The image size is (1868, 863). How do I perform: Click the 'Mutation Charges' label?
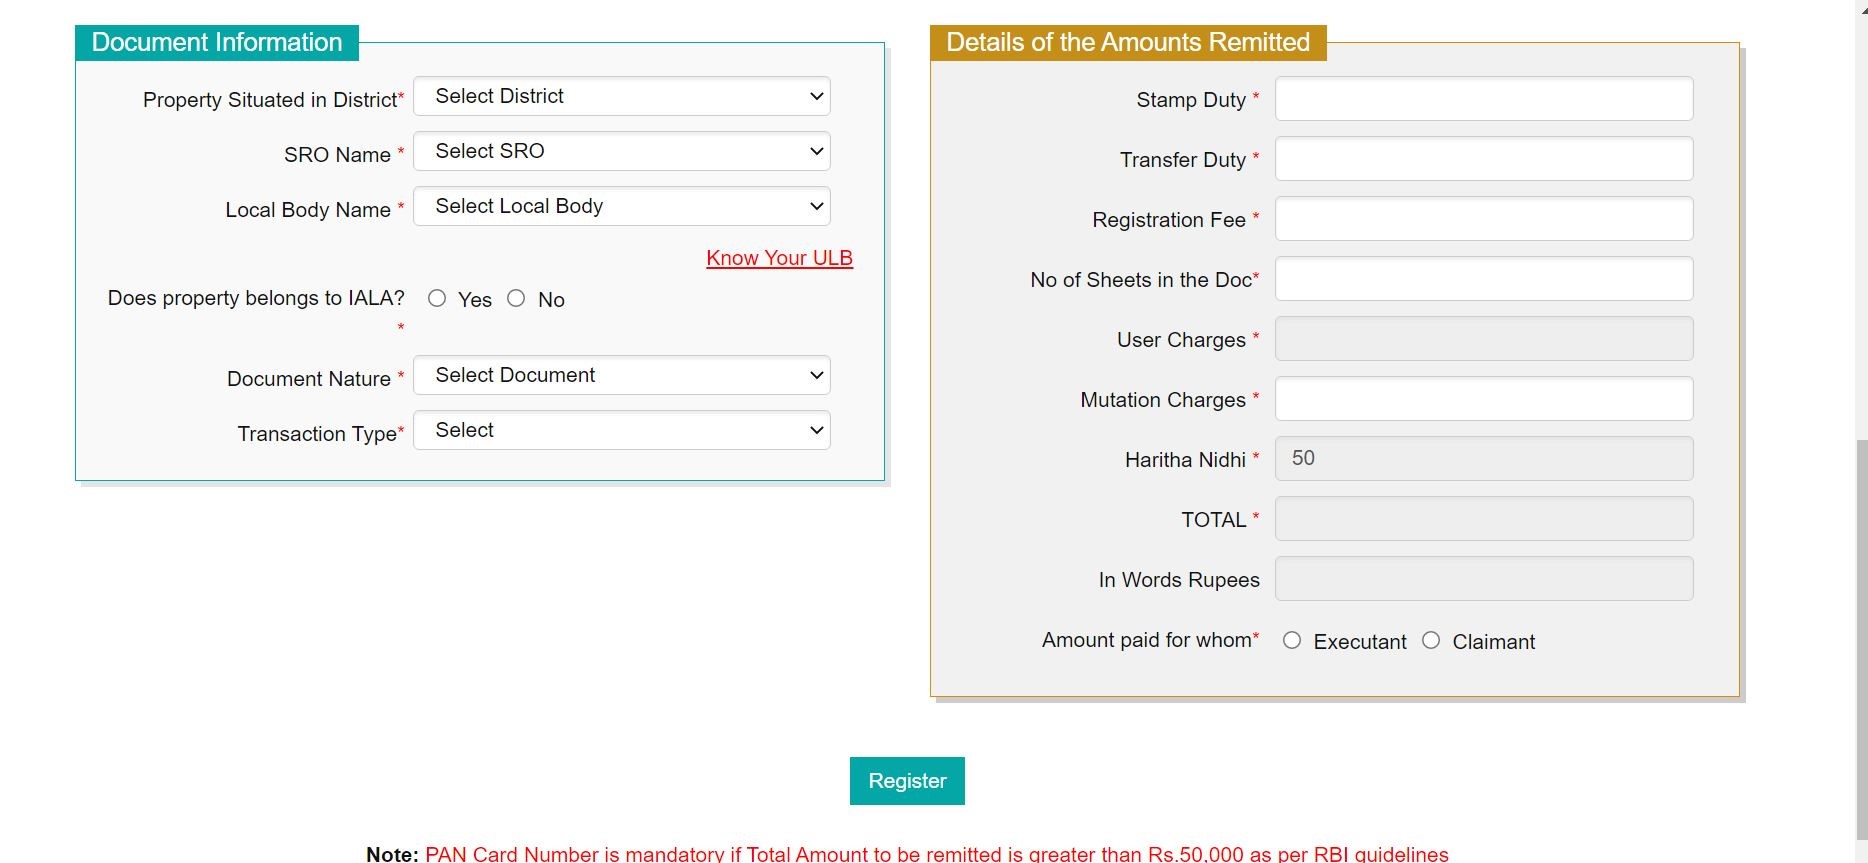click(x=1163, y=400)
